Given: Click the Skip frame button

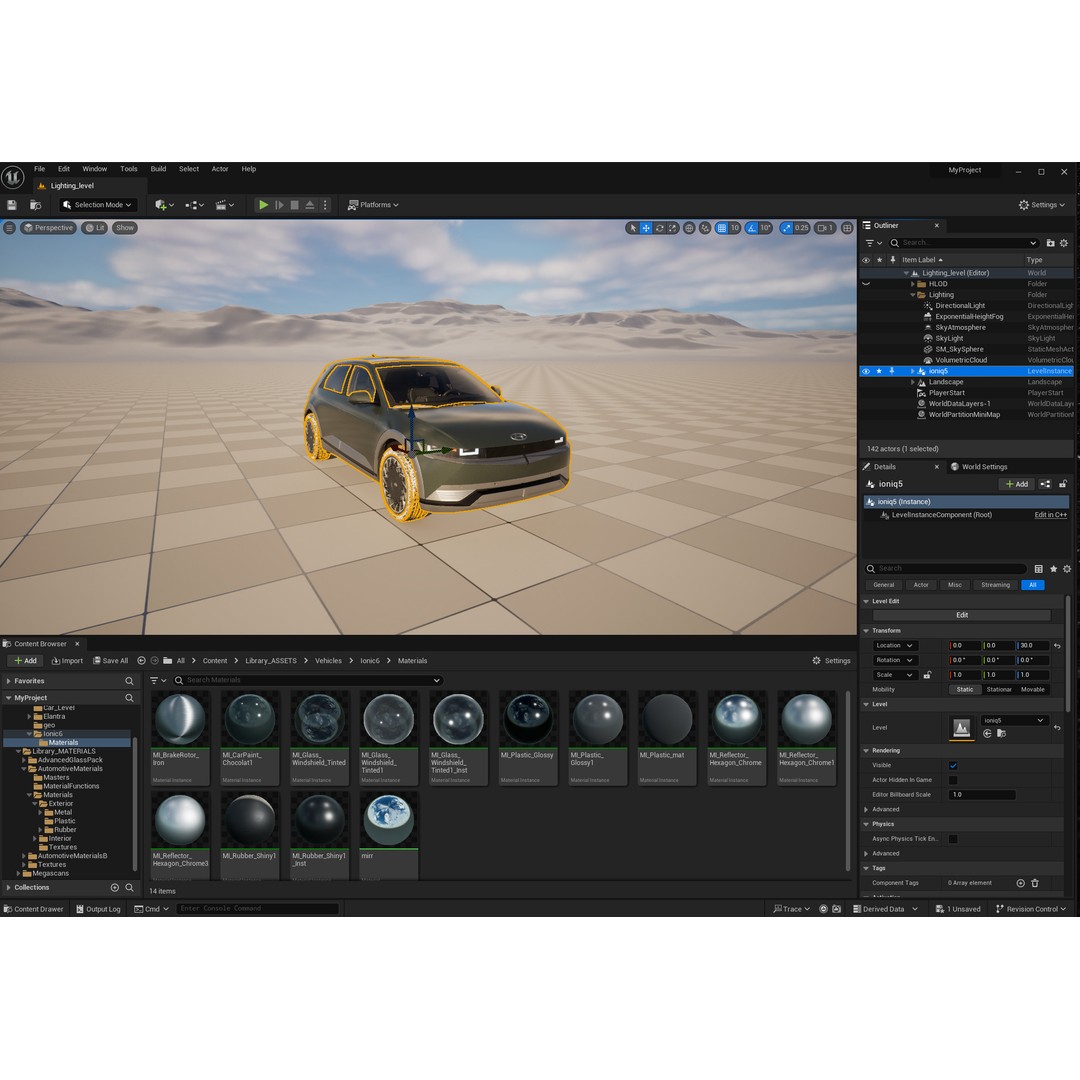Looking at the screenshot, I should pyautogui.click(x=279, y=205).
